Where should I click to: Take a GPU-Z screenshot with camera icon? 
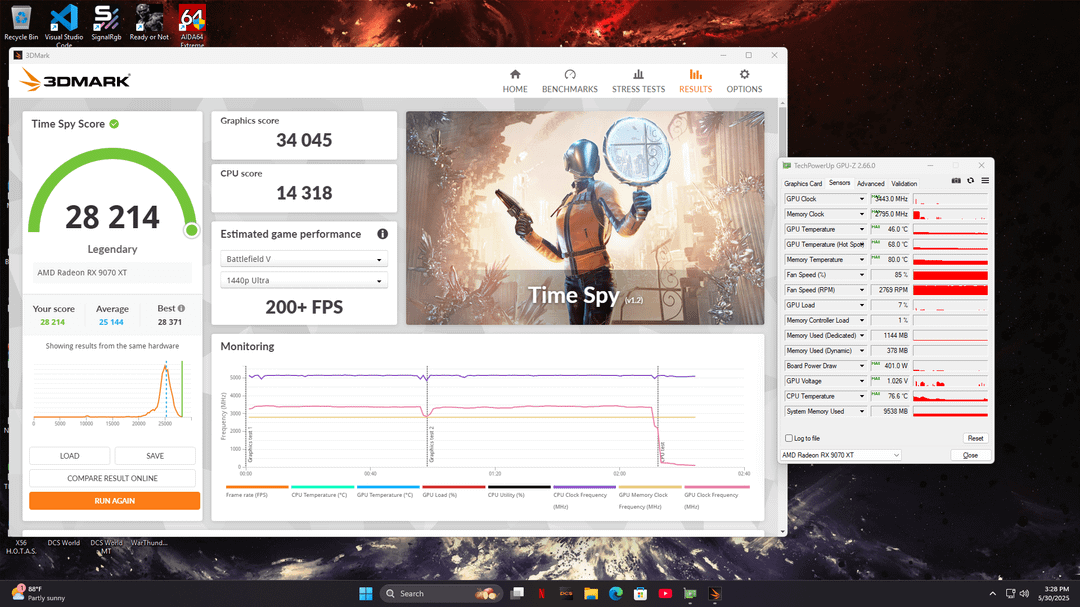pos(956,181)
